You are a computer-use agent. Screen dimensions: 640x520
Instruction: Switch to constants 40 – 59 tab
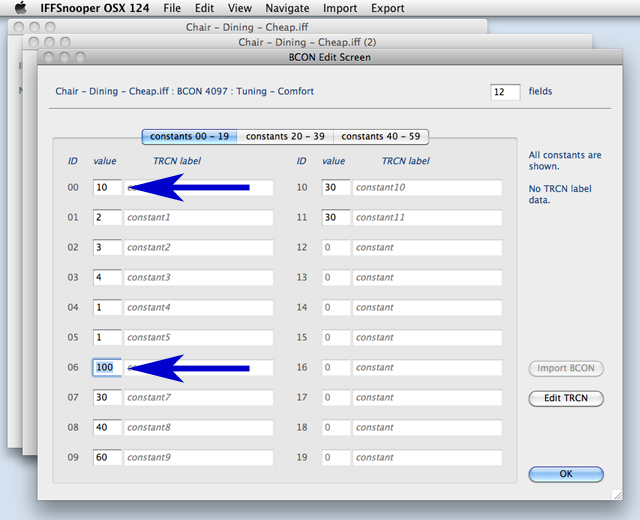pos(381,136)
